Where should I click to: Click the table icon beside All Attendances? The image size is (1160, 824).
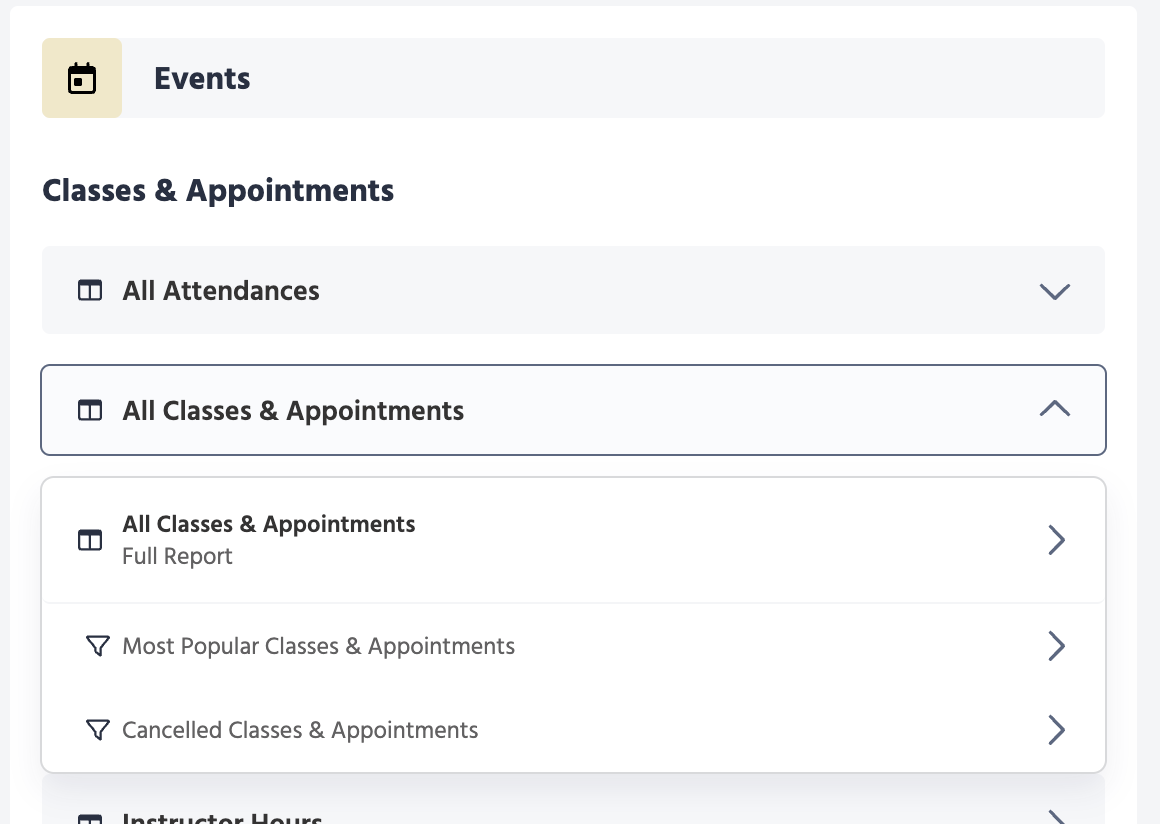pyautogui.click(x=90, y=291)
